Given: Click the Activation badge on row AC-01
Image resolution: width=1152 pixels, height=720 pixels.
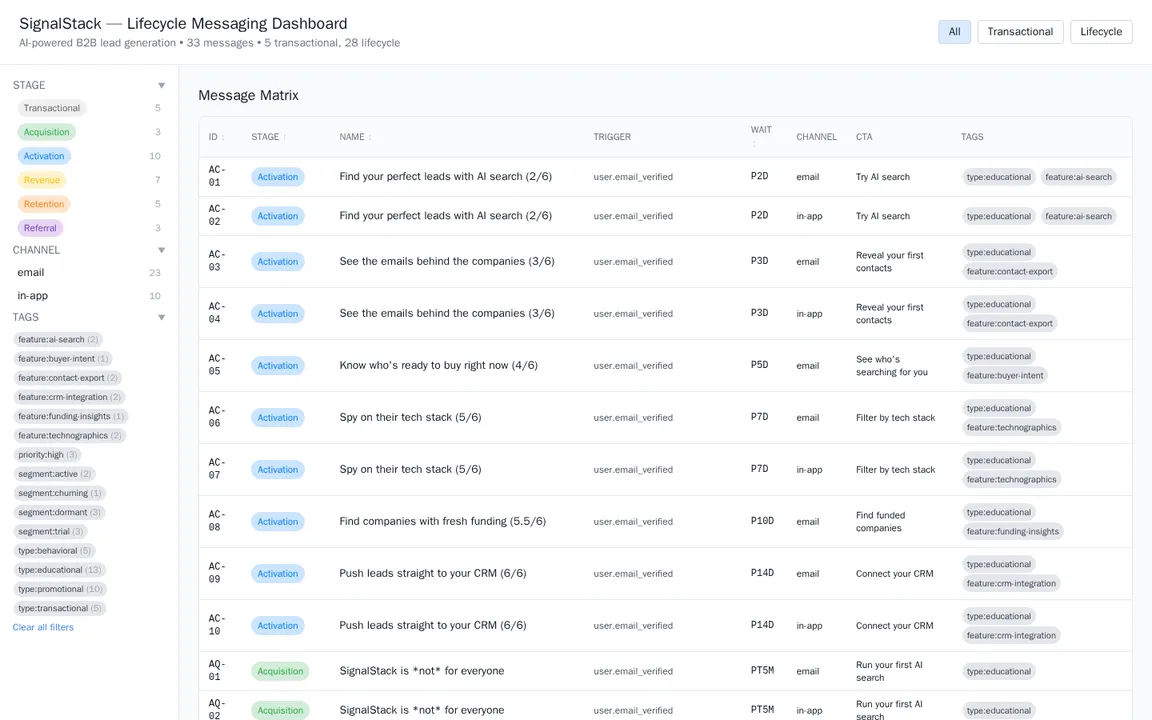Looking at the screenshot, I should (277, 176).
